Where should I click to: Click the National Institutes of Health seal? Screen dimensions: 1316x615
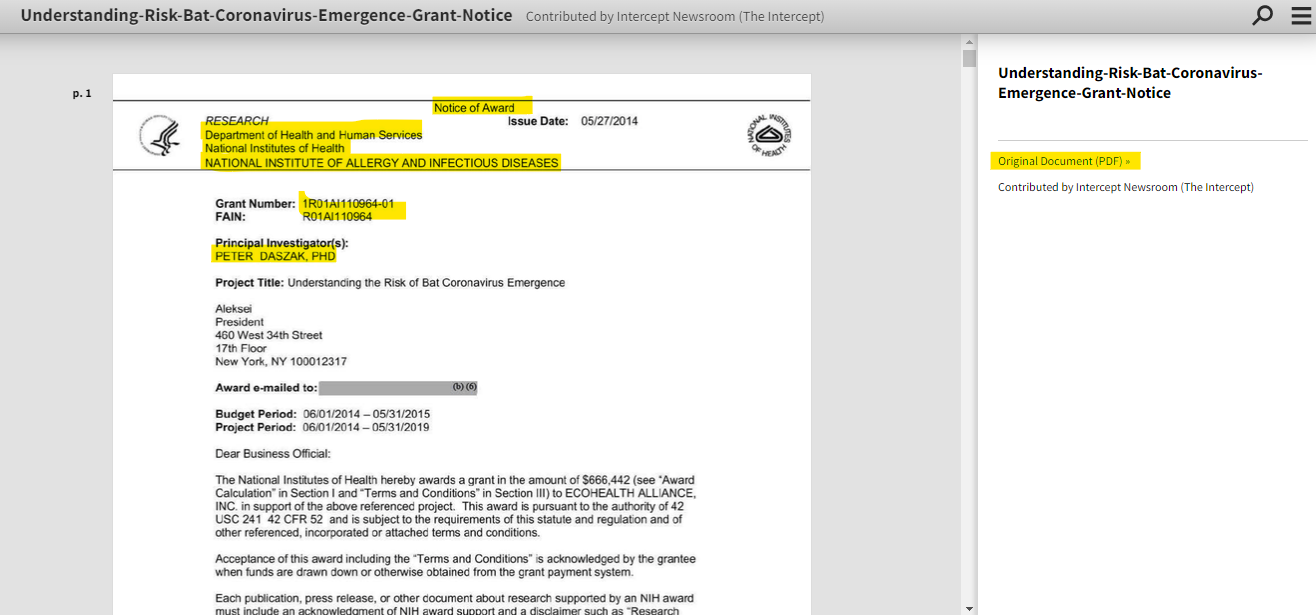pyautogui.click(x=769, y=136)
